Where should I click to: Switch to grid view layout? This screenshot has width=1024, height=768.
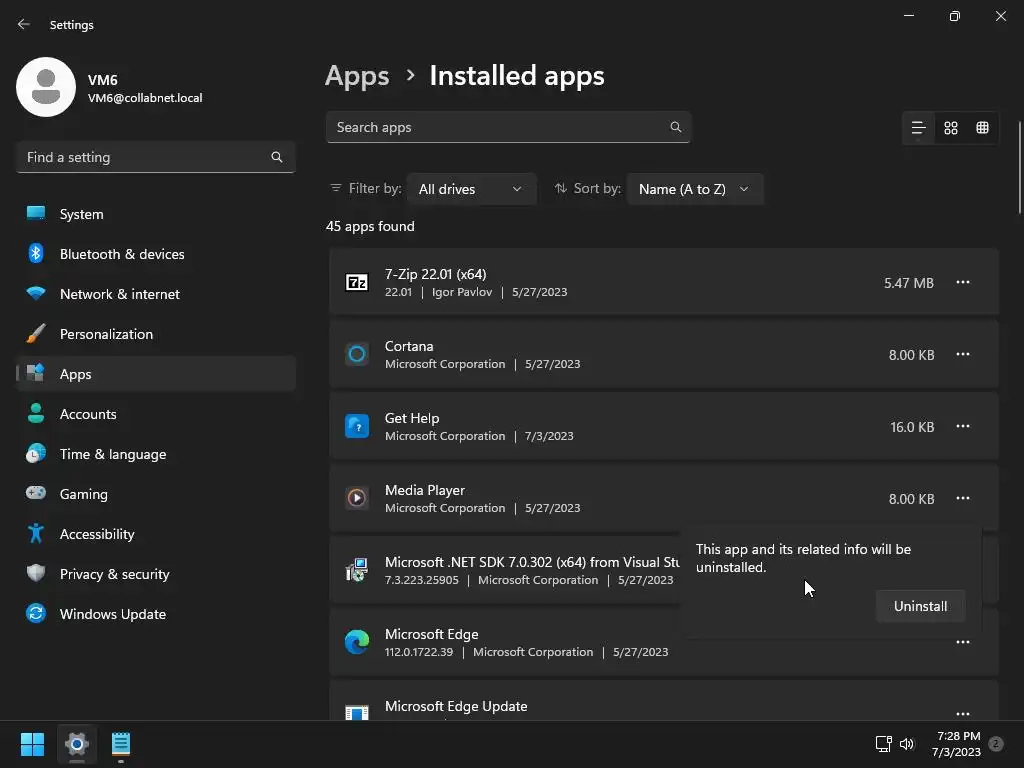[x=951, y=128]
